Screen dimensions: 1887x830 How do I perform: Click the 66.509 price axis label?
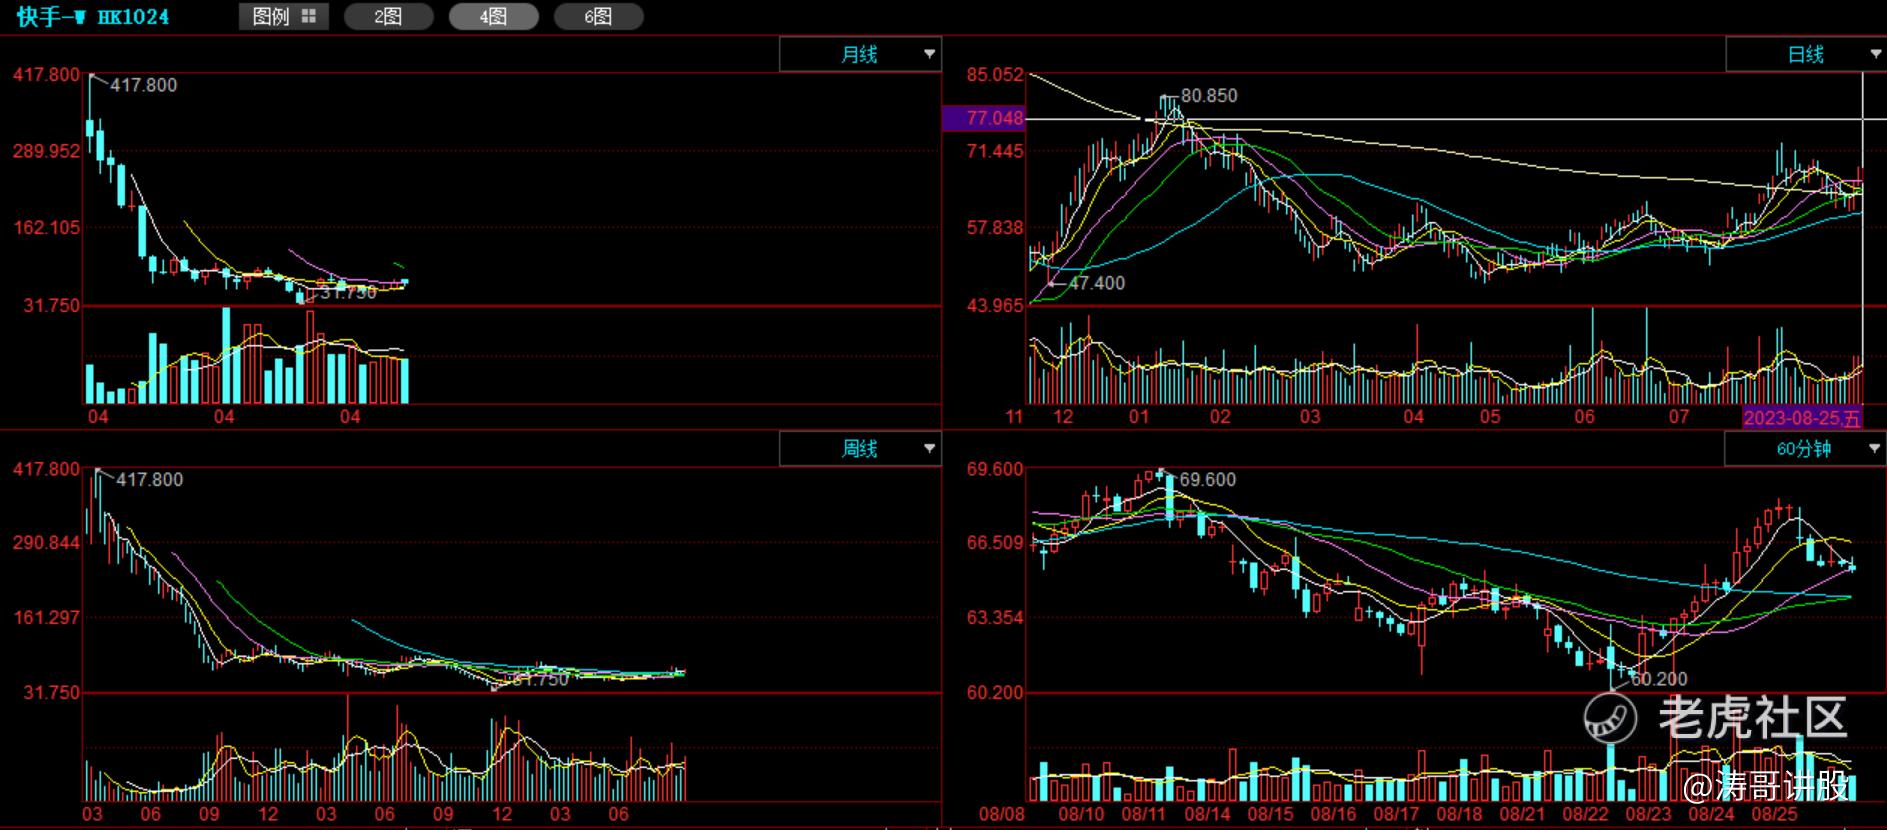click(x=995, y=543)
